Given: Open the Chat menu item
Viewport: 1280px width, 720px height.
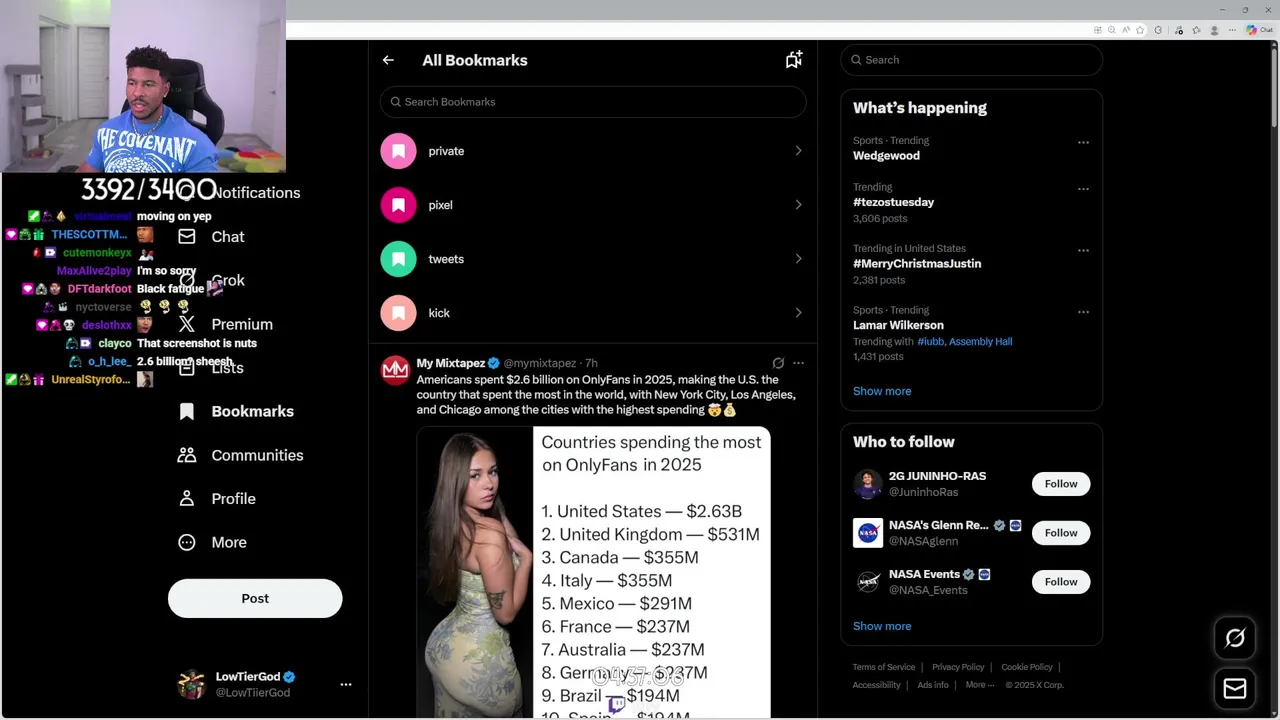Looking at the screenshot, I should 228,237.
